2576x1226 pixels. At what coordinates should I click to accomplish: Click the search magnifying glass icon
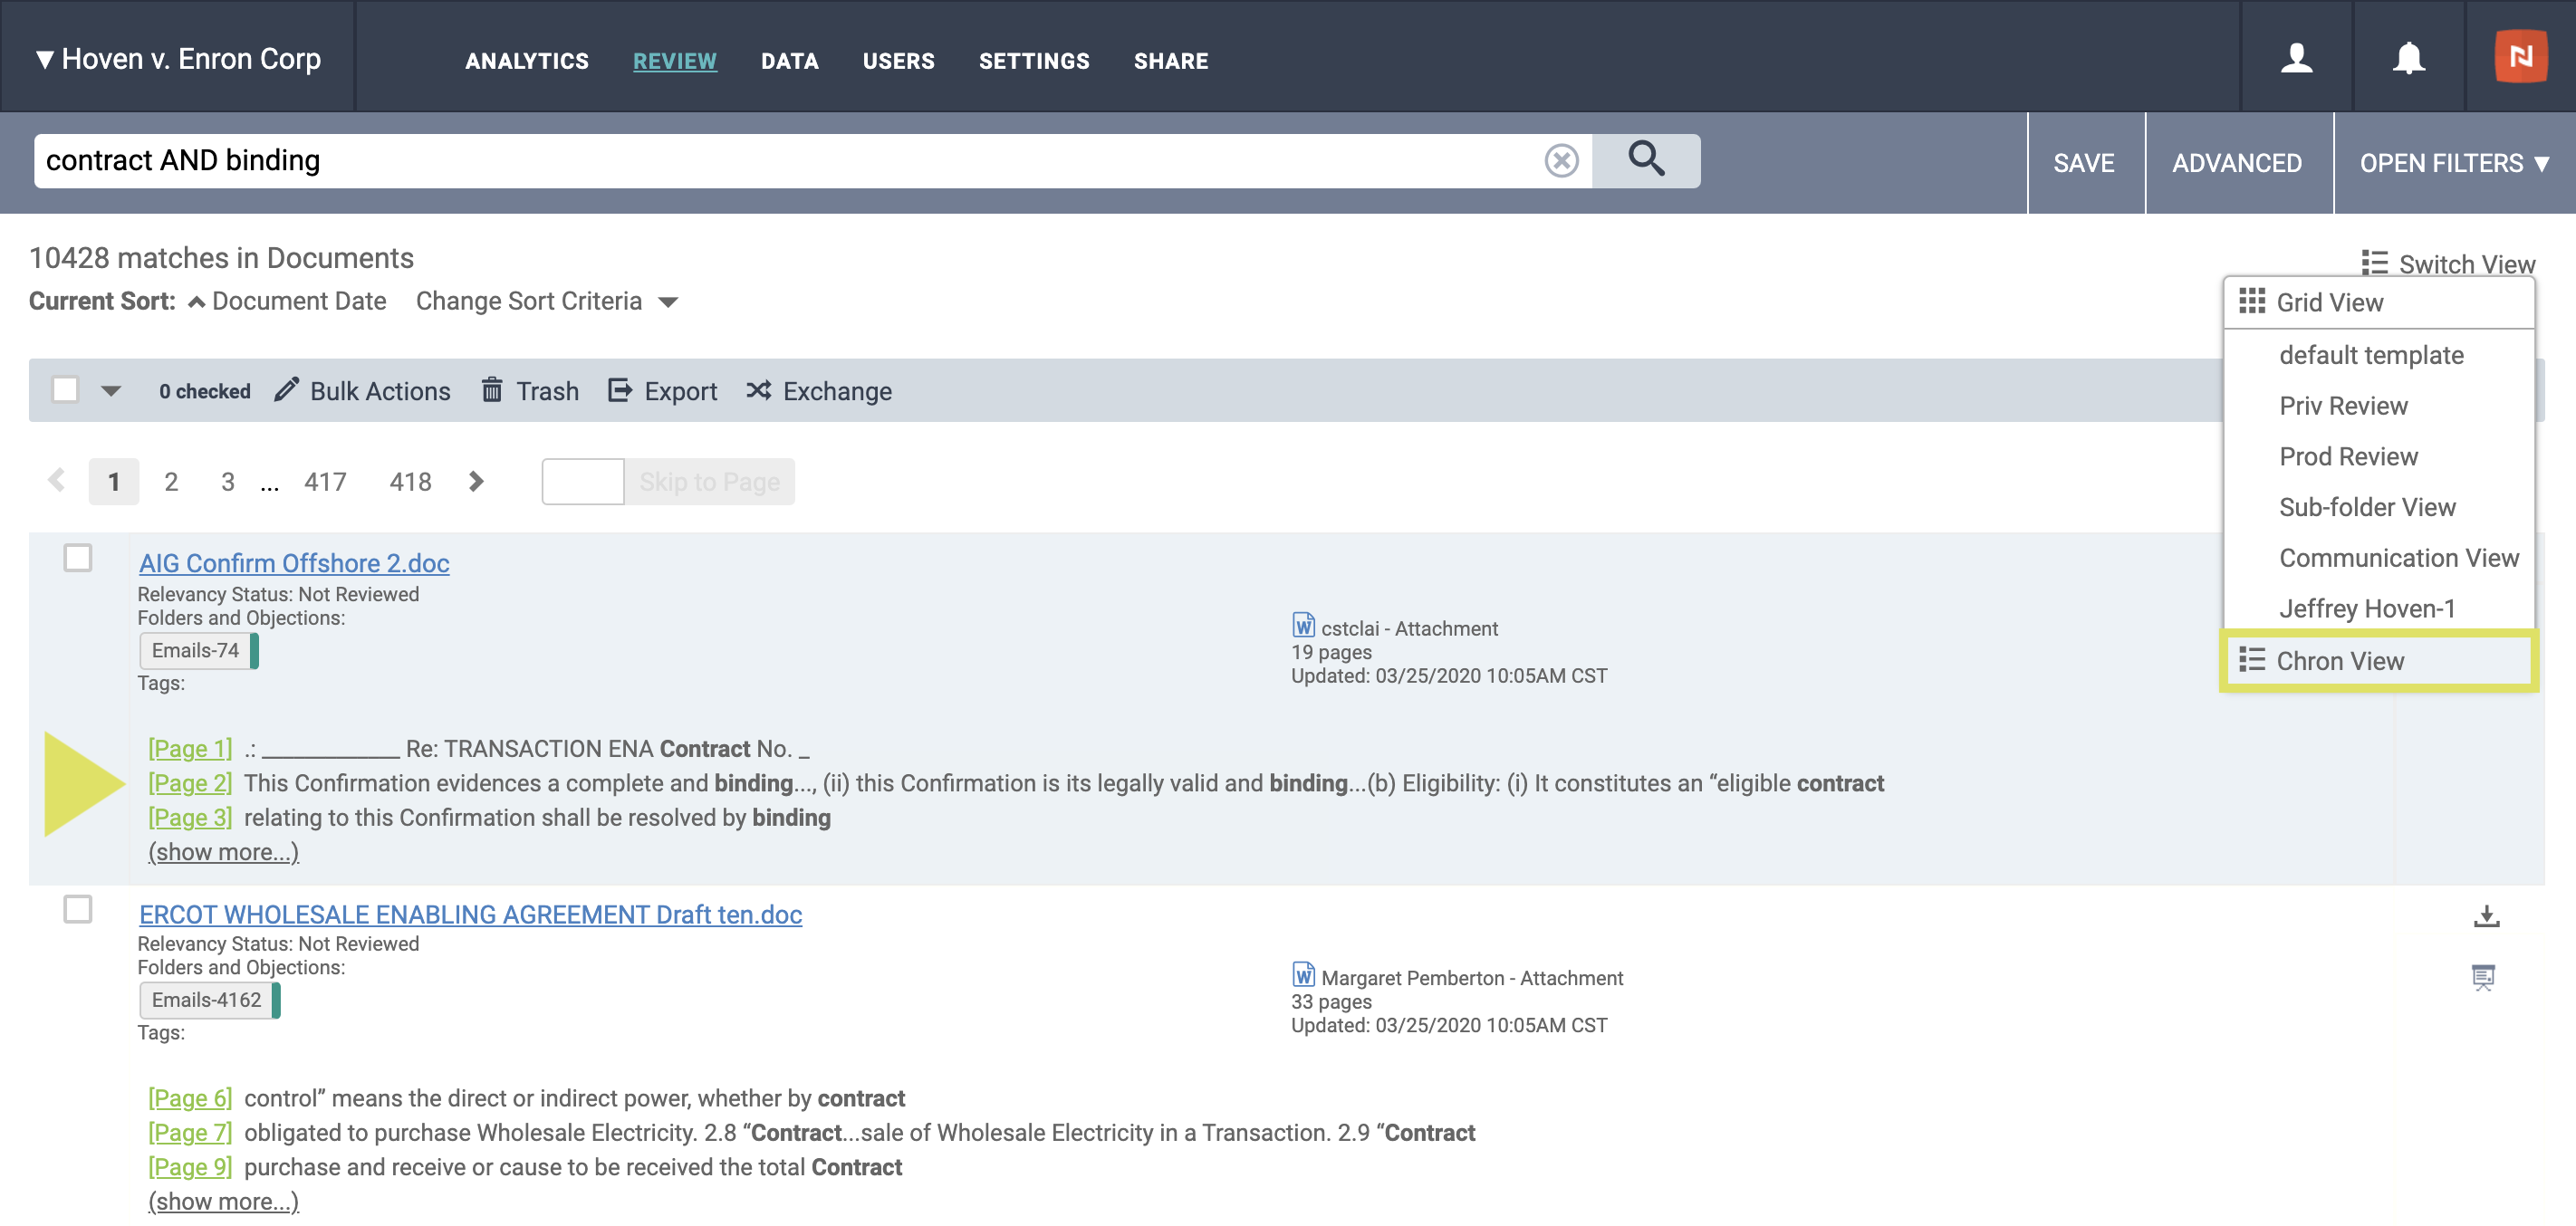pos(1645,160)
